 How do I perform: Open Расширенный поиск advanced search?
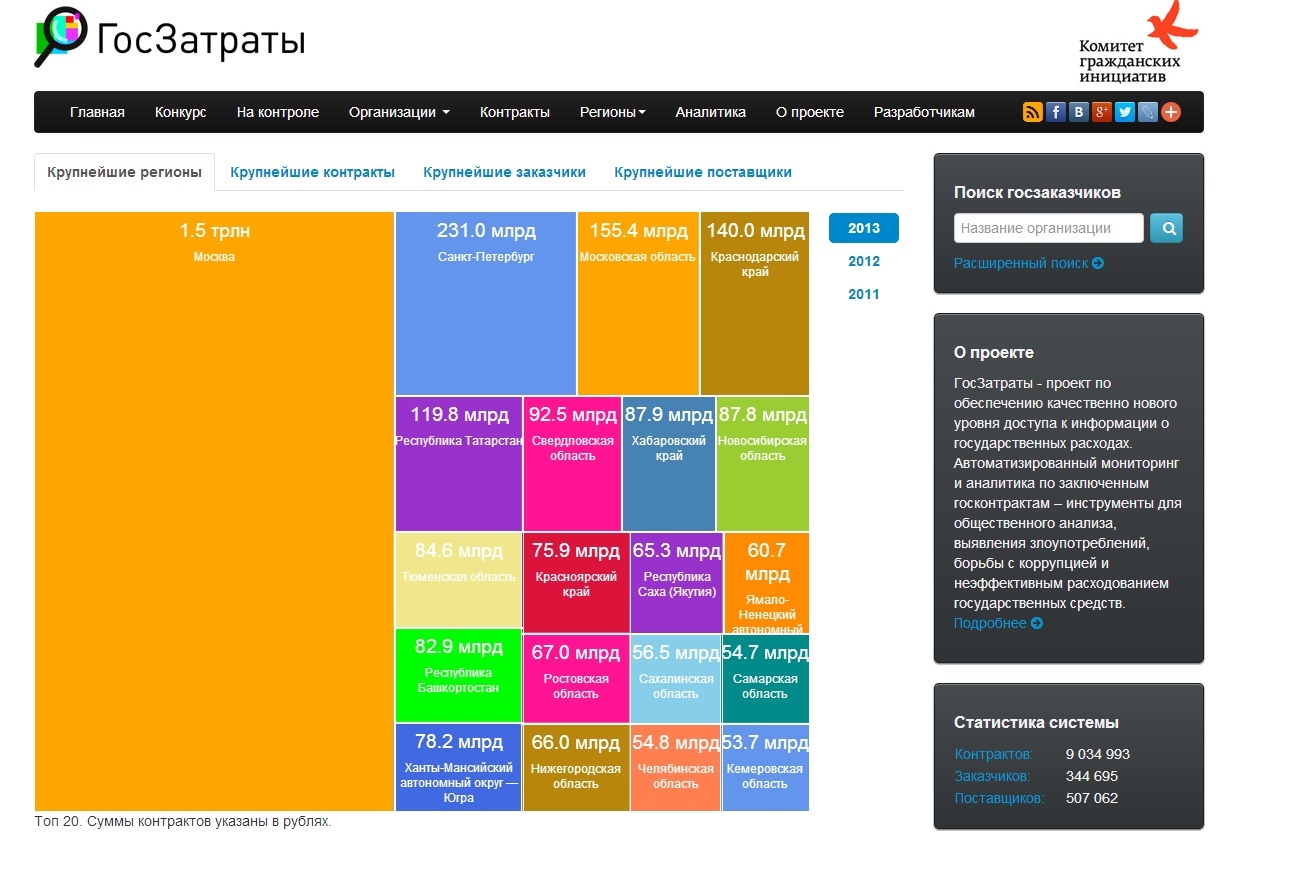(1028, 263)
